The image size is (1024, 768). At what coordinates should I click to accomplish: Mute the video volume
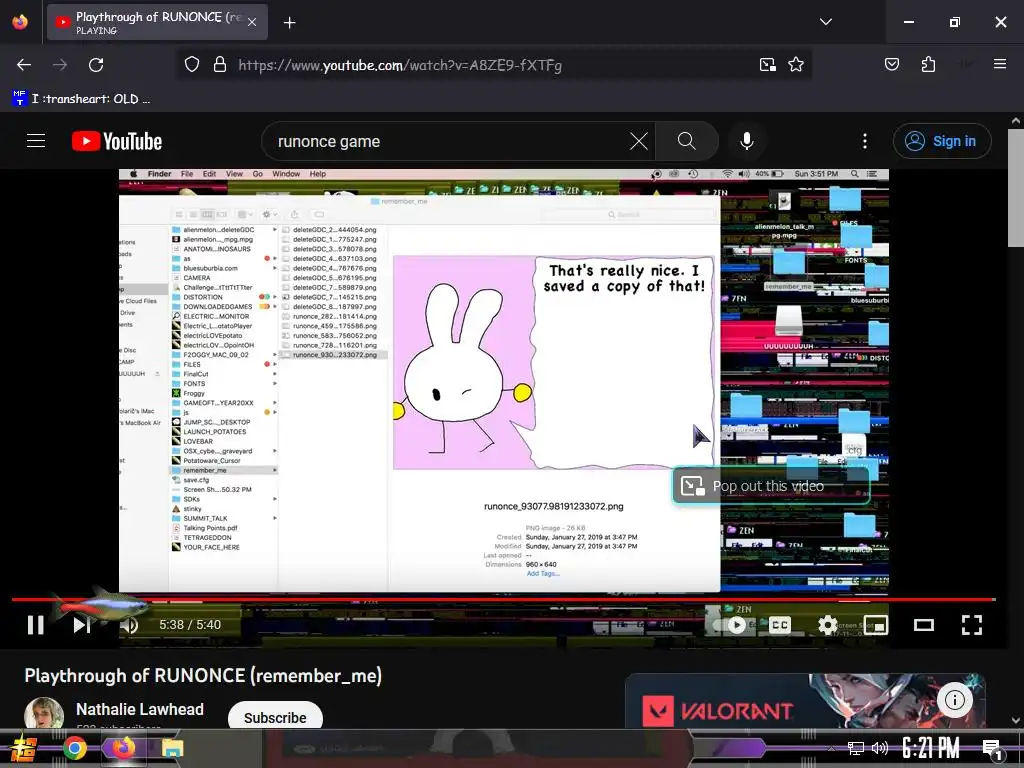click(x=129, y=625)
